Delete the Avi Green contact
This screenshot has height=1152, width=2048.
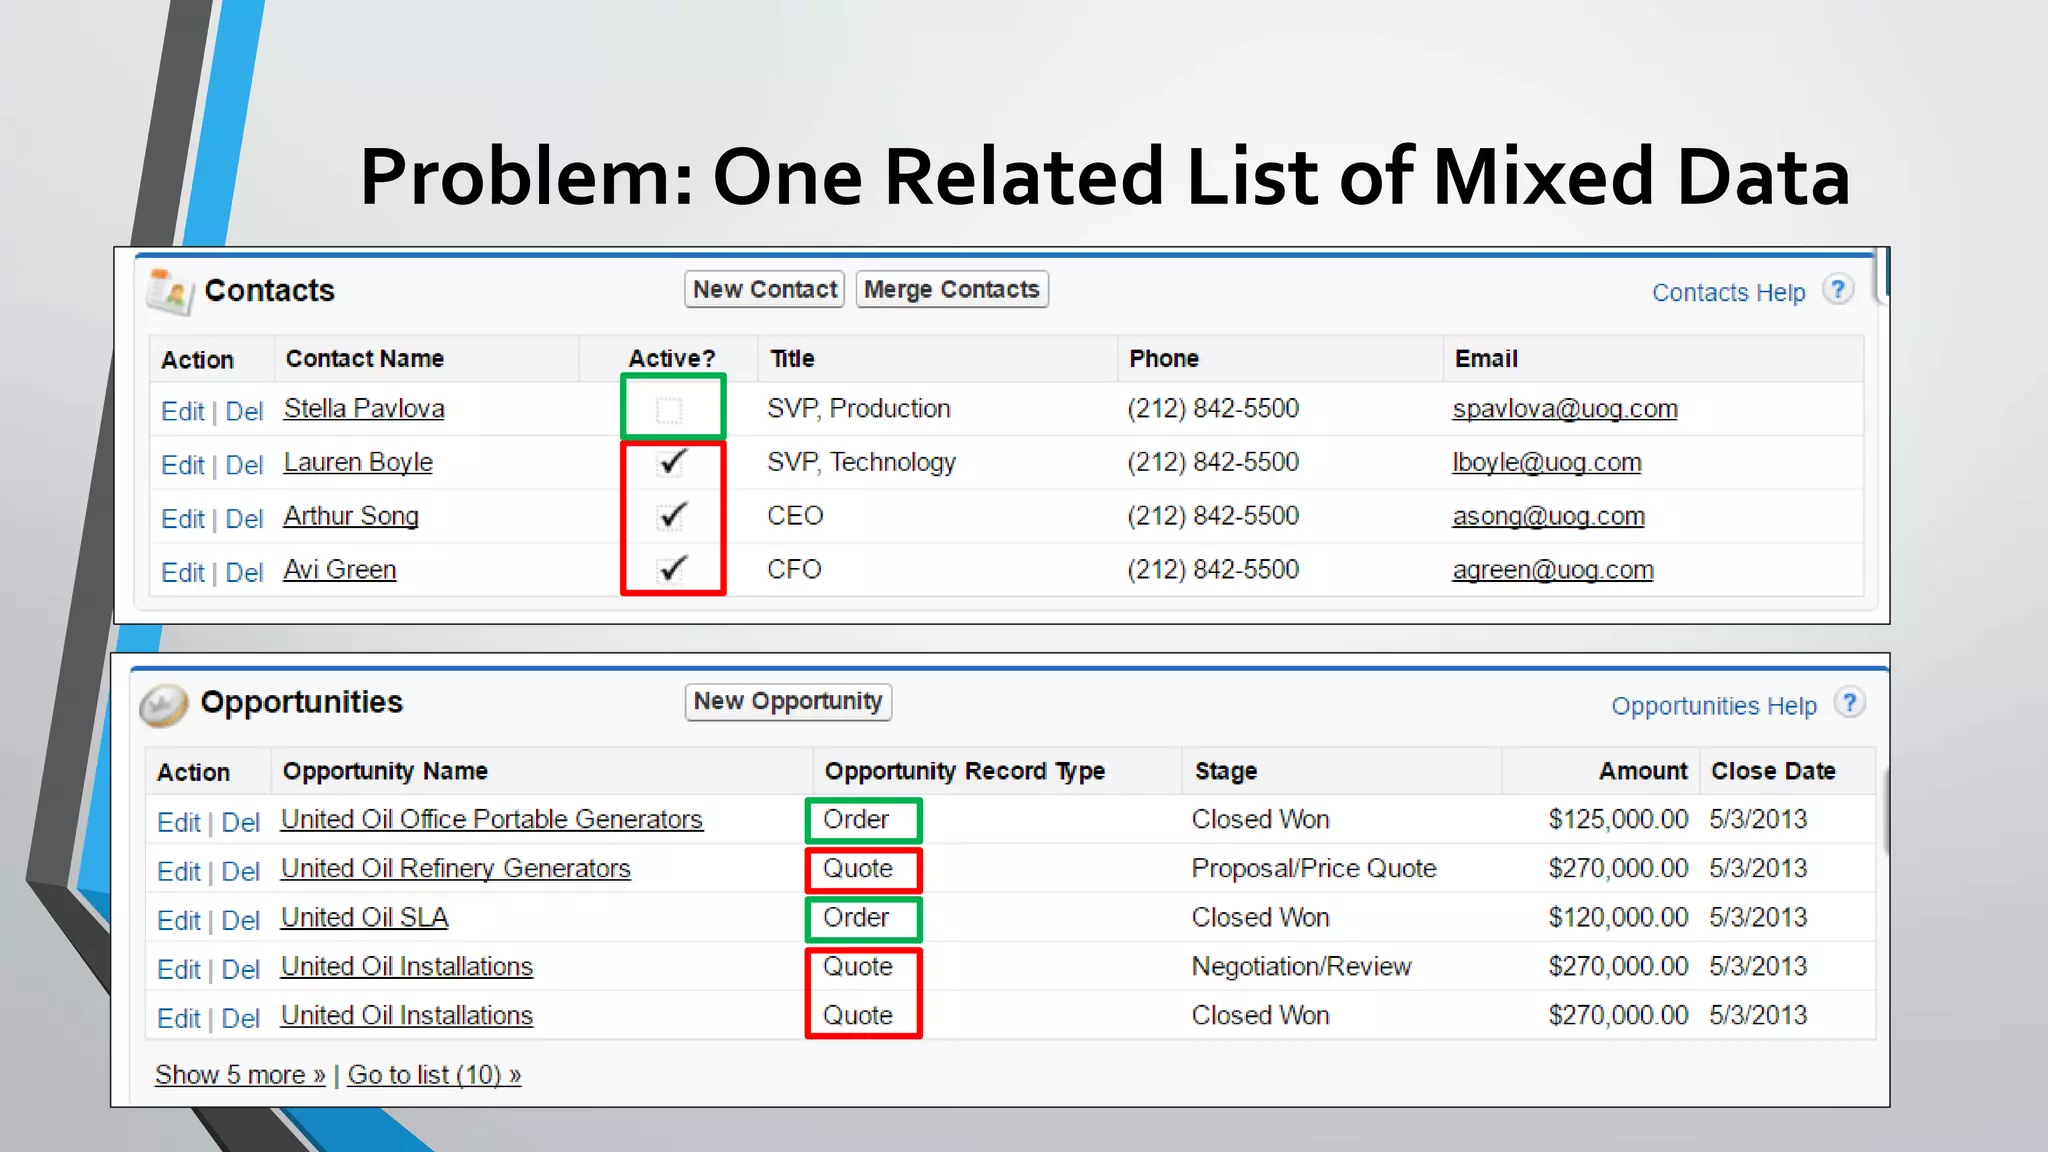244,573
